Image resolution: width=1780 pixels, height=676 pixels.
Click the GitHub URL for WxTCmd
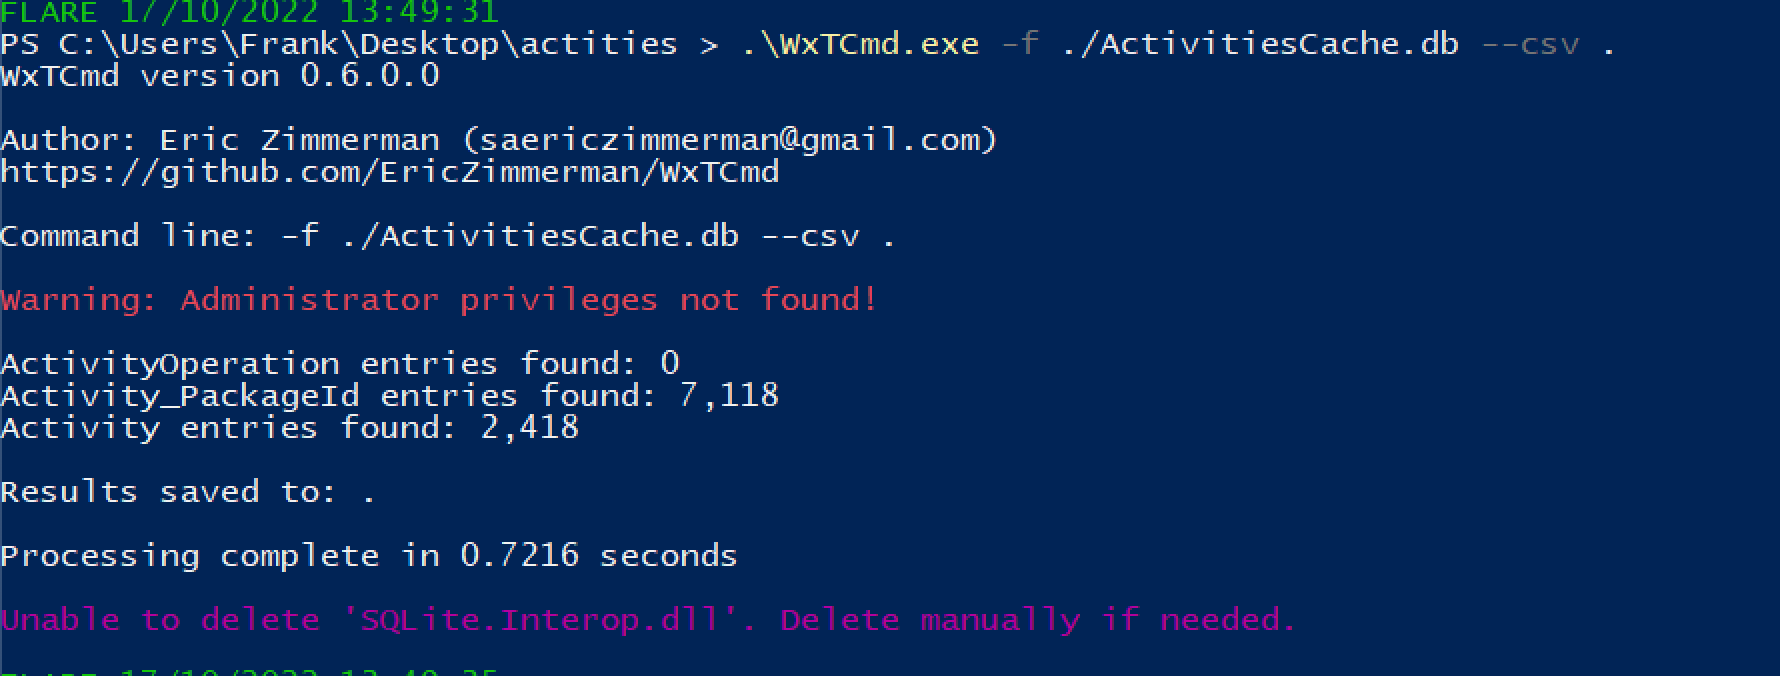point(390,172)
